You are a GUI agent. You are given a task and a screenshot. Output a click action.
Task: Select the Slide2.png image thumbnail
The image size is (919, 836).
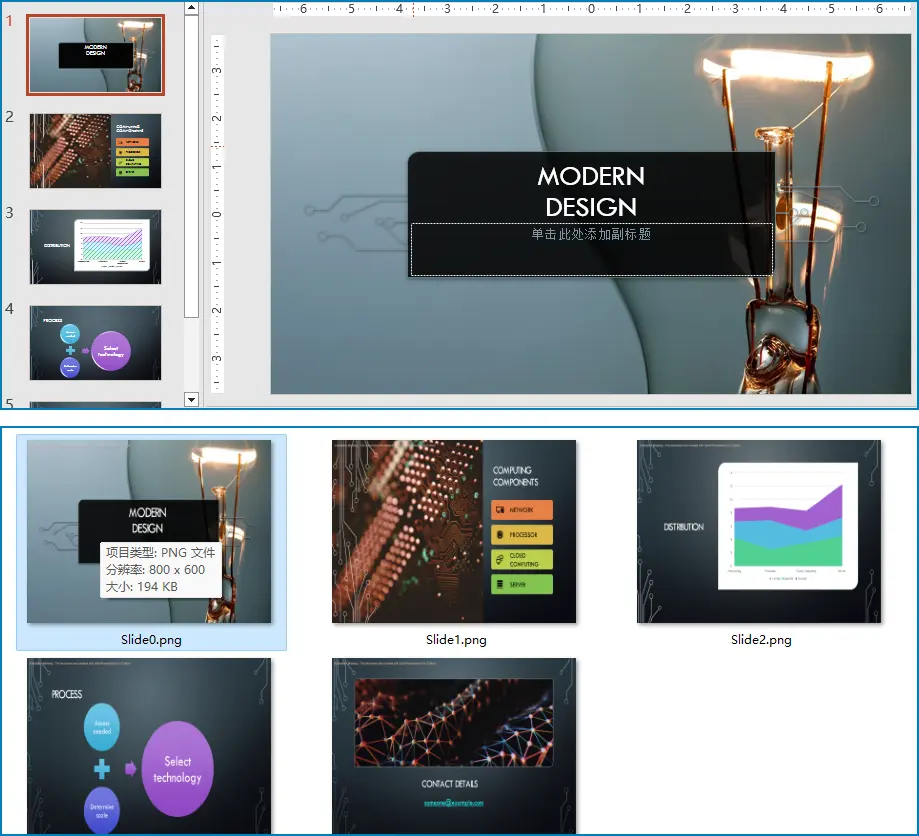click(x=759, y=531)
